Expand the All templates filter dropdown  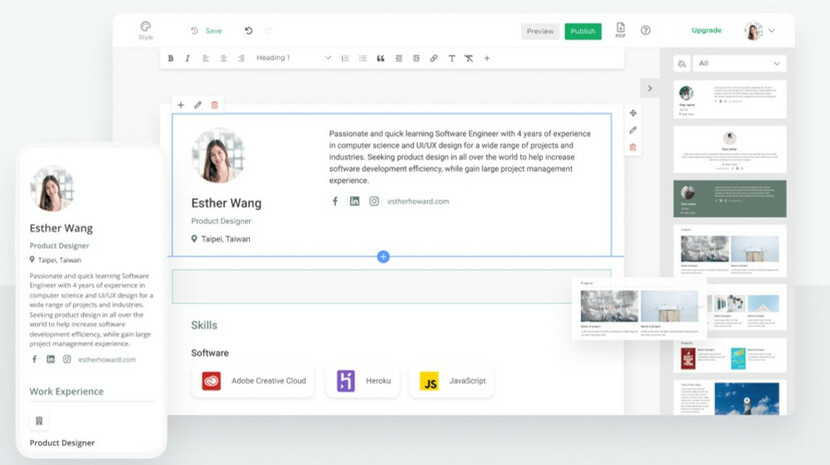pyautogui.click(x=739, y=63)
